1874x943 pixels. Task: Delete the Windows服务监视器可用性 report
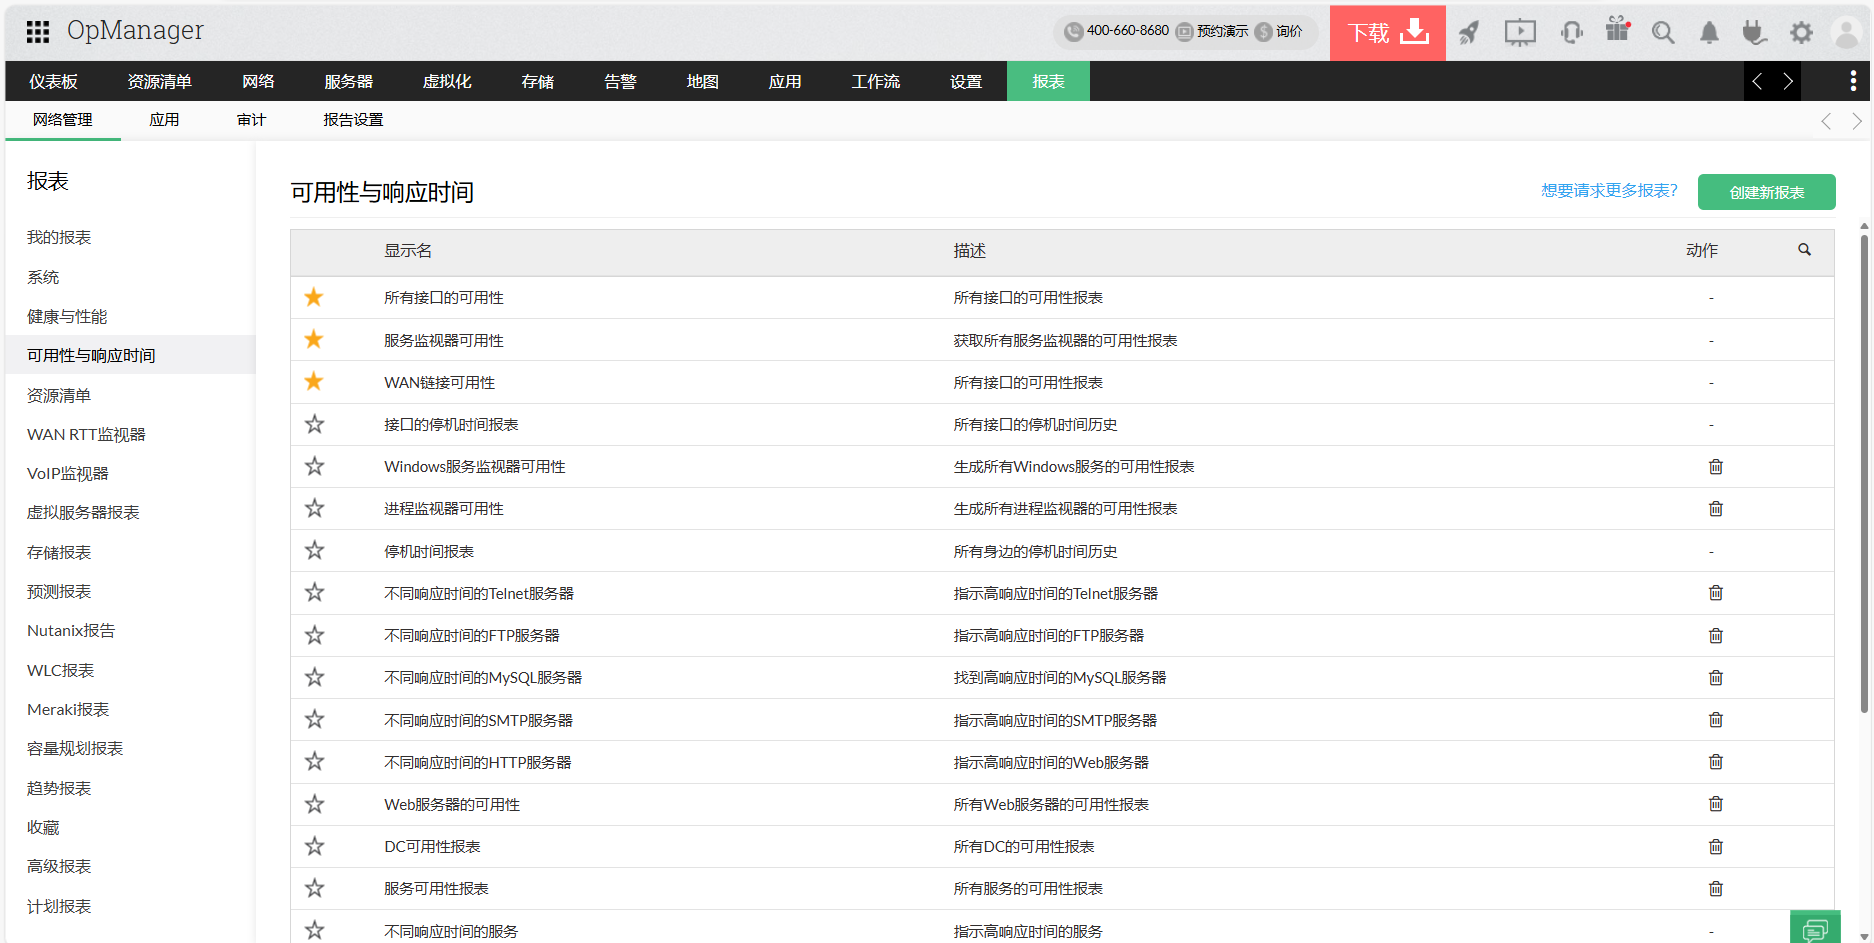[1716, 467]
